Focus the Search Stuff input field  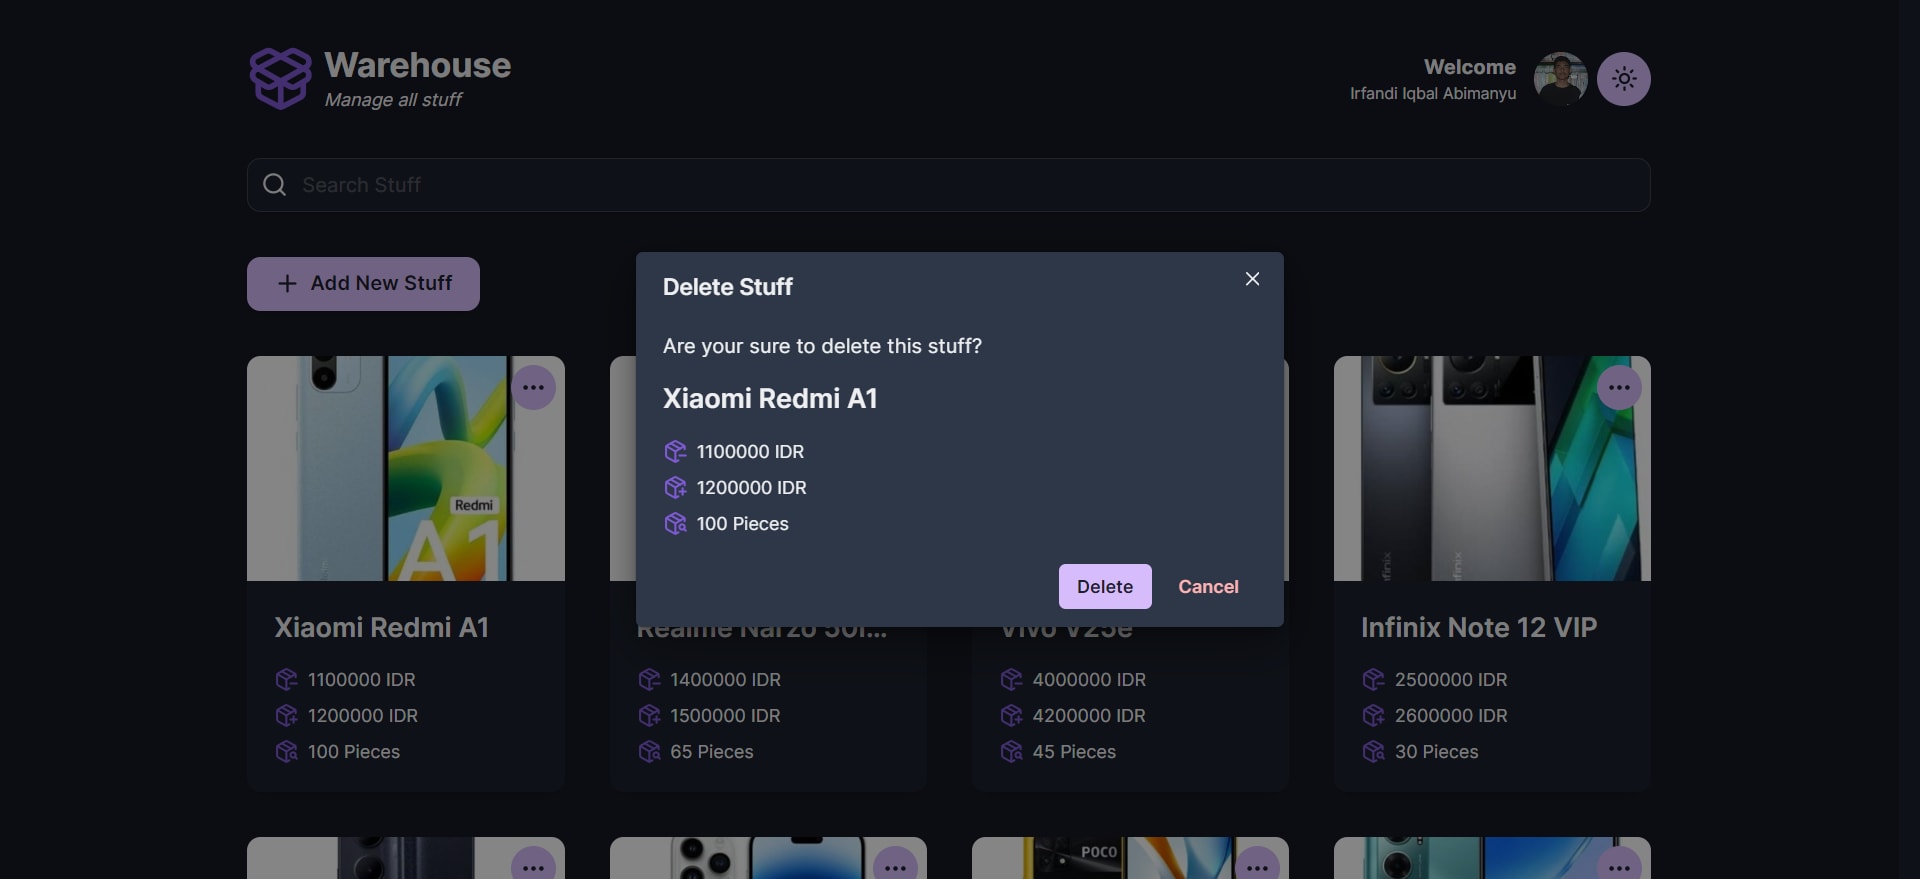(x=948, y=185)
